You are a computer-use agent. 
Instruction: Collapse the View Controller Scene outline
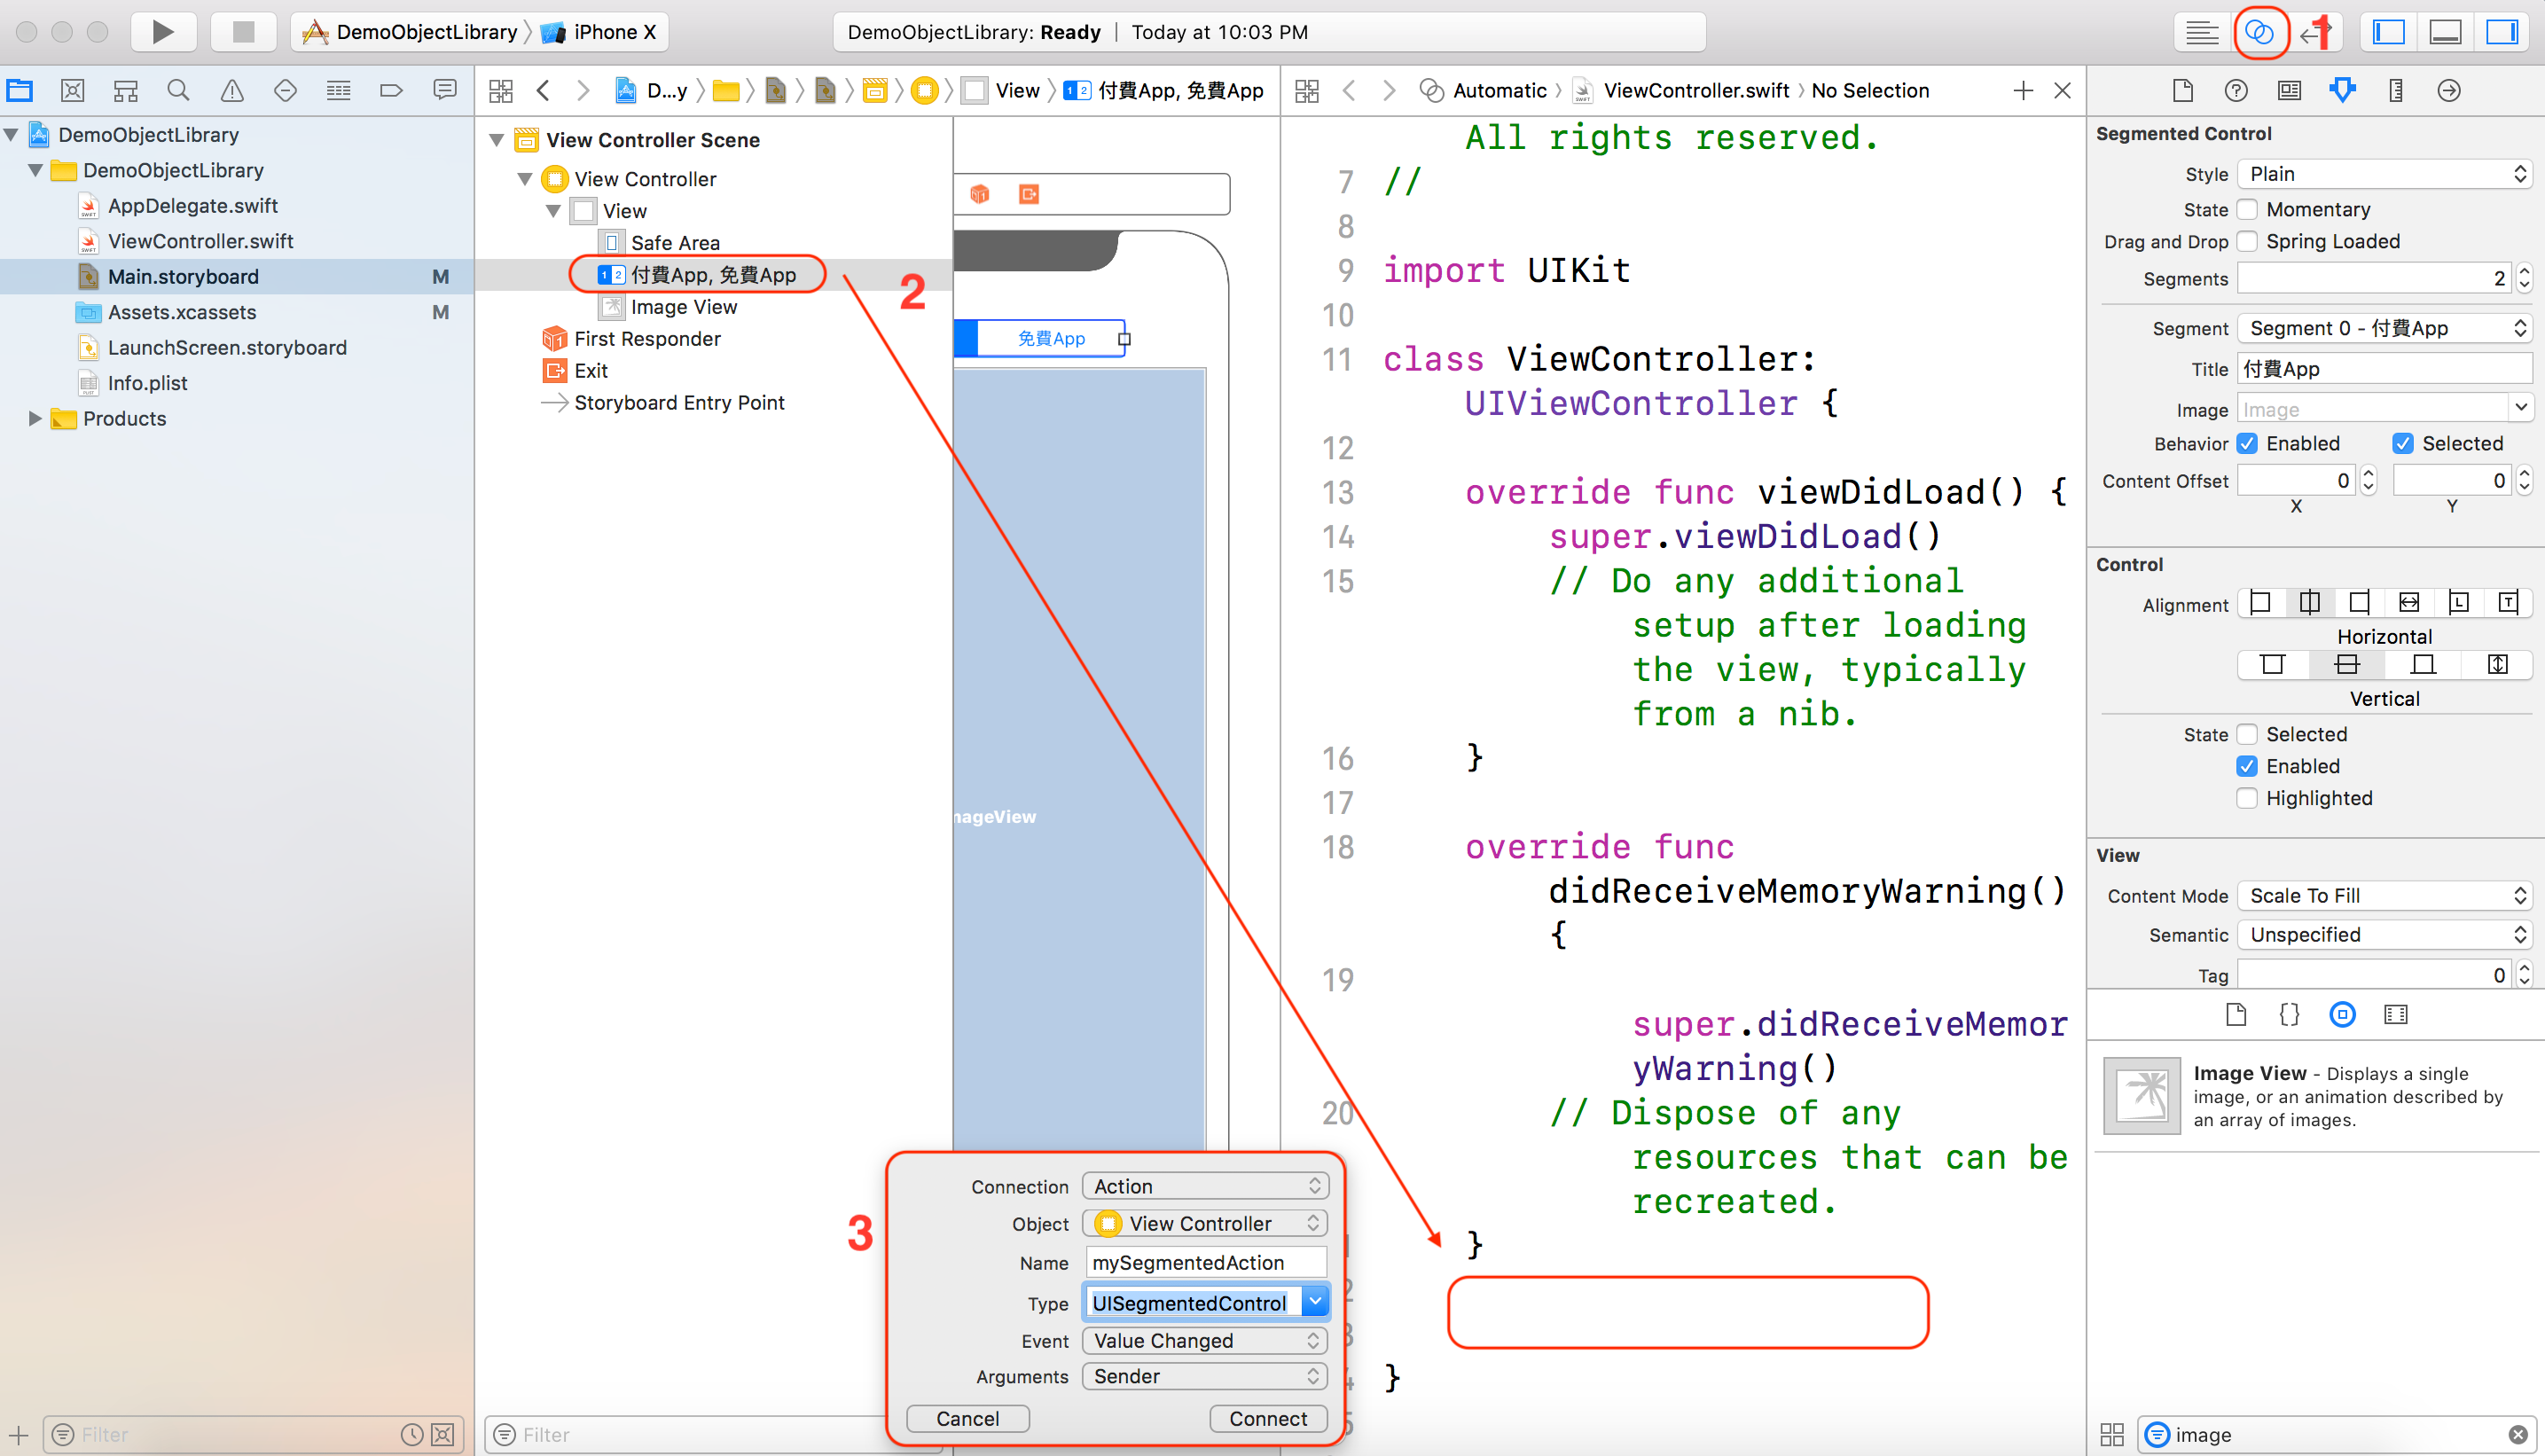pos(497,139)
